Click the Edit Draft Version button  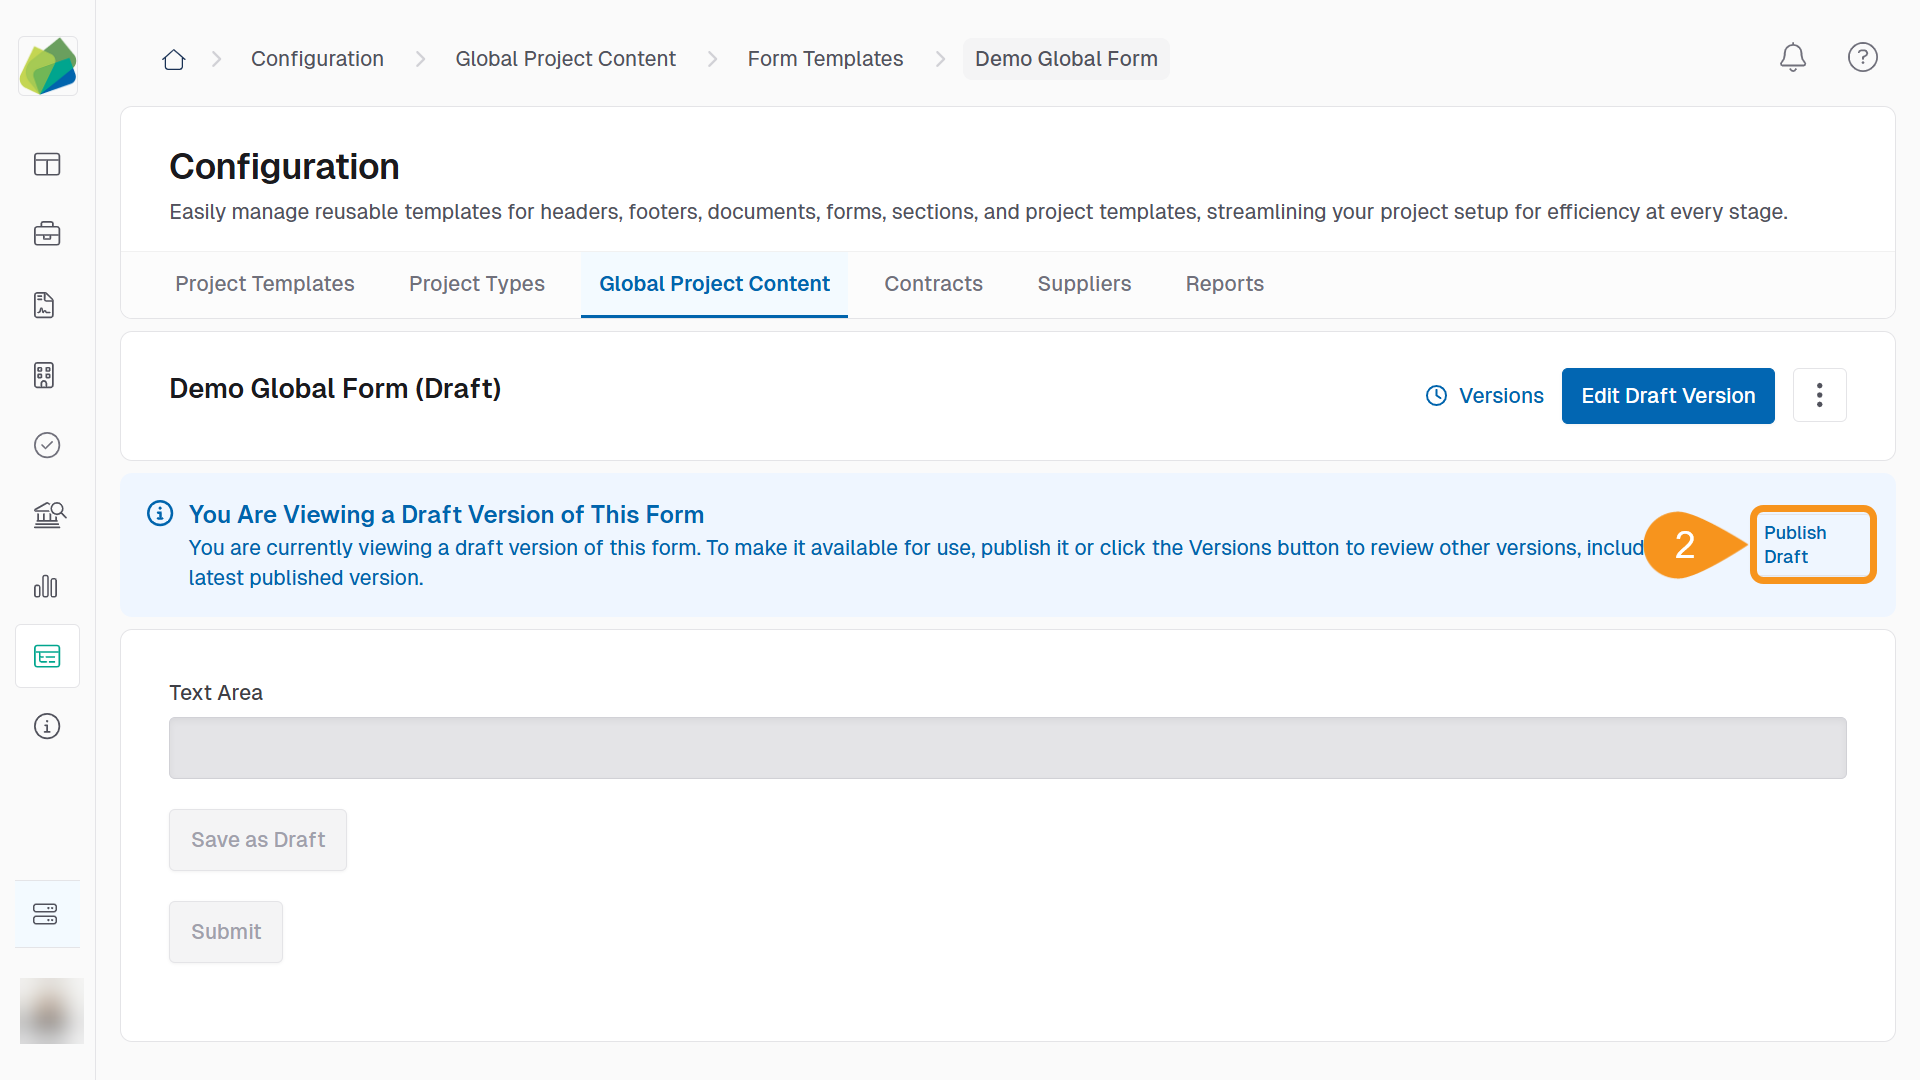[1668, 396]
